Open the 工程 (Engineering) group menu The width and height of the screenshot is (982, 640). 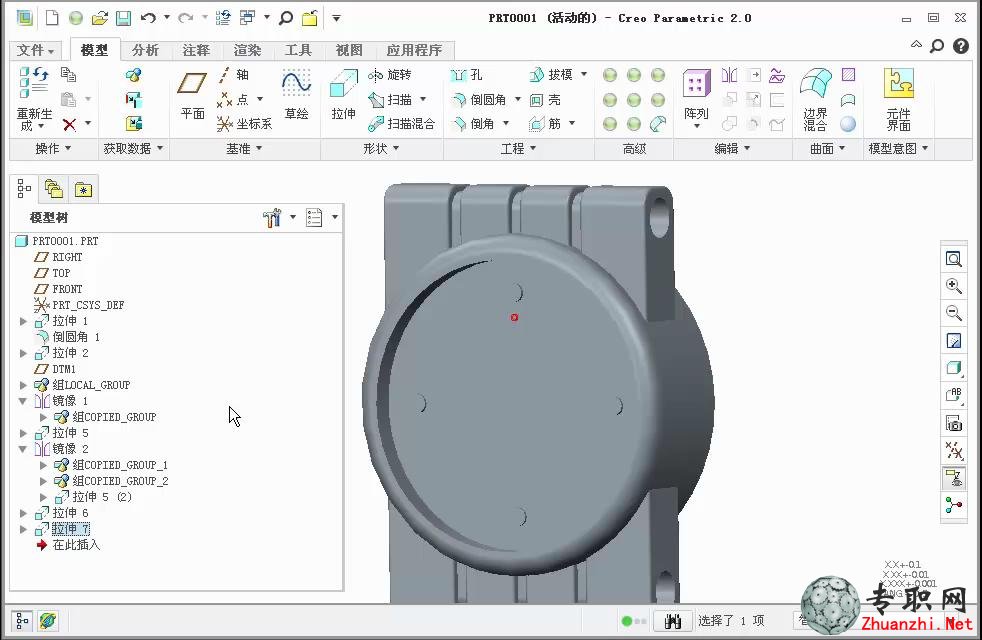coord(519,148)
